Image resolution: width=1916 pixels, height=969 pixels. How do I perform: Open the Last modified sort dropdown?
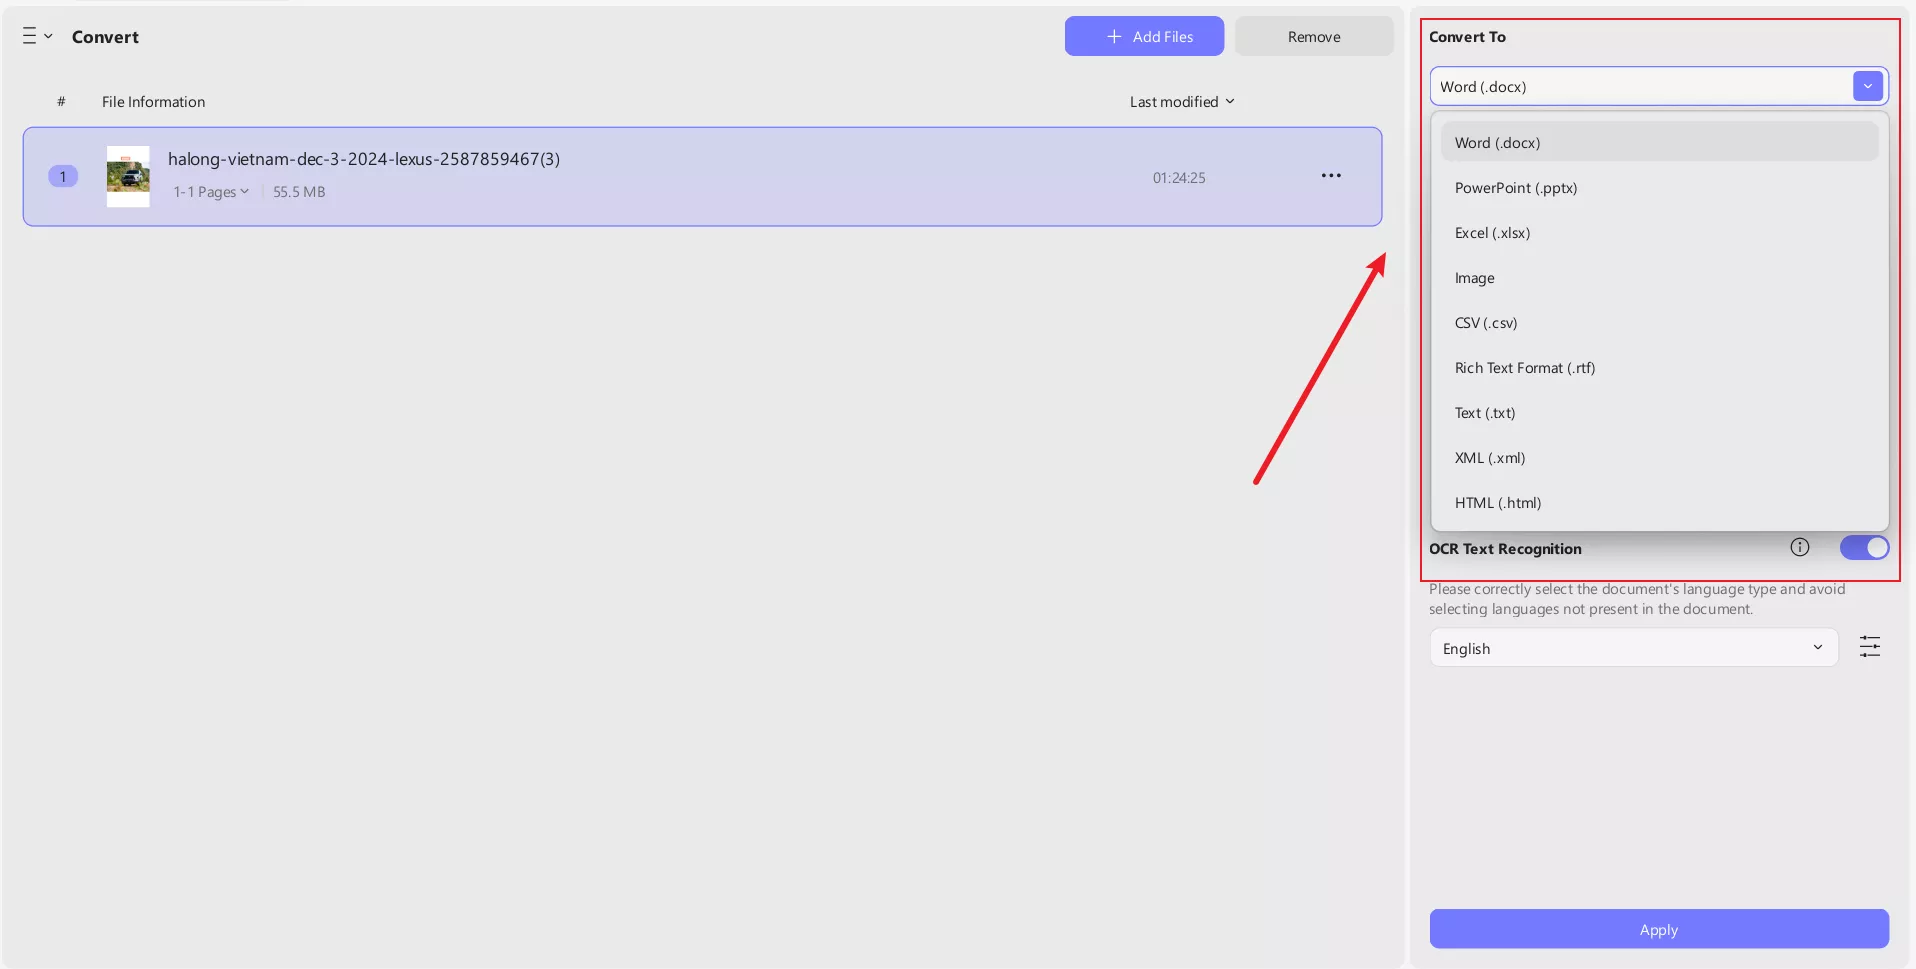(x=1182, y=102)
